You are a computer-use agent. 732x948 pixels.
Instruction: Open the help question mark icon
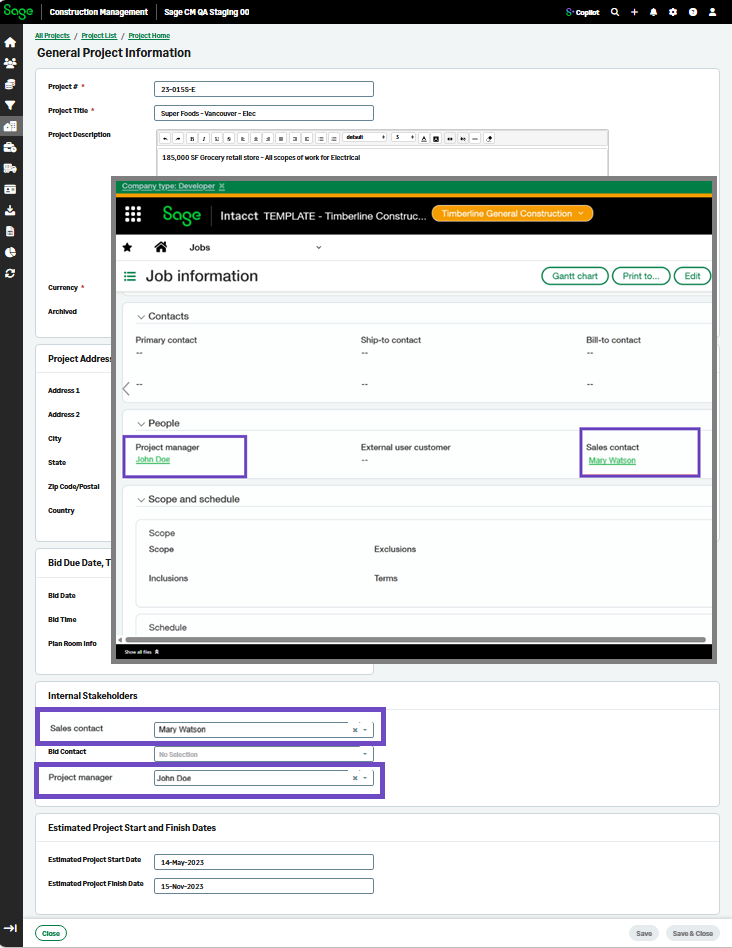(x=693, y=12)
